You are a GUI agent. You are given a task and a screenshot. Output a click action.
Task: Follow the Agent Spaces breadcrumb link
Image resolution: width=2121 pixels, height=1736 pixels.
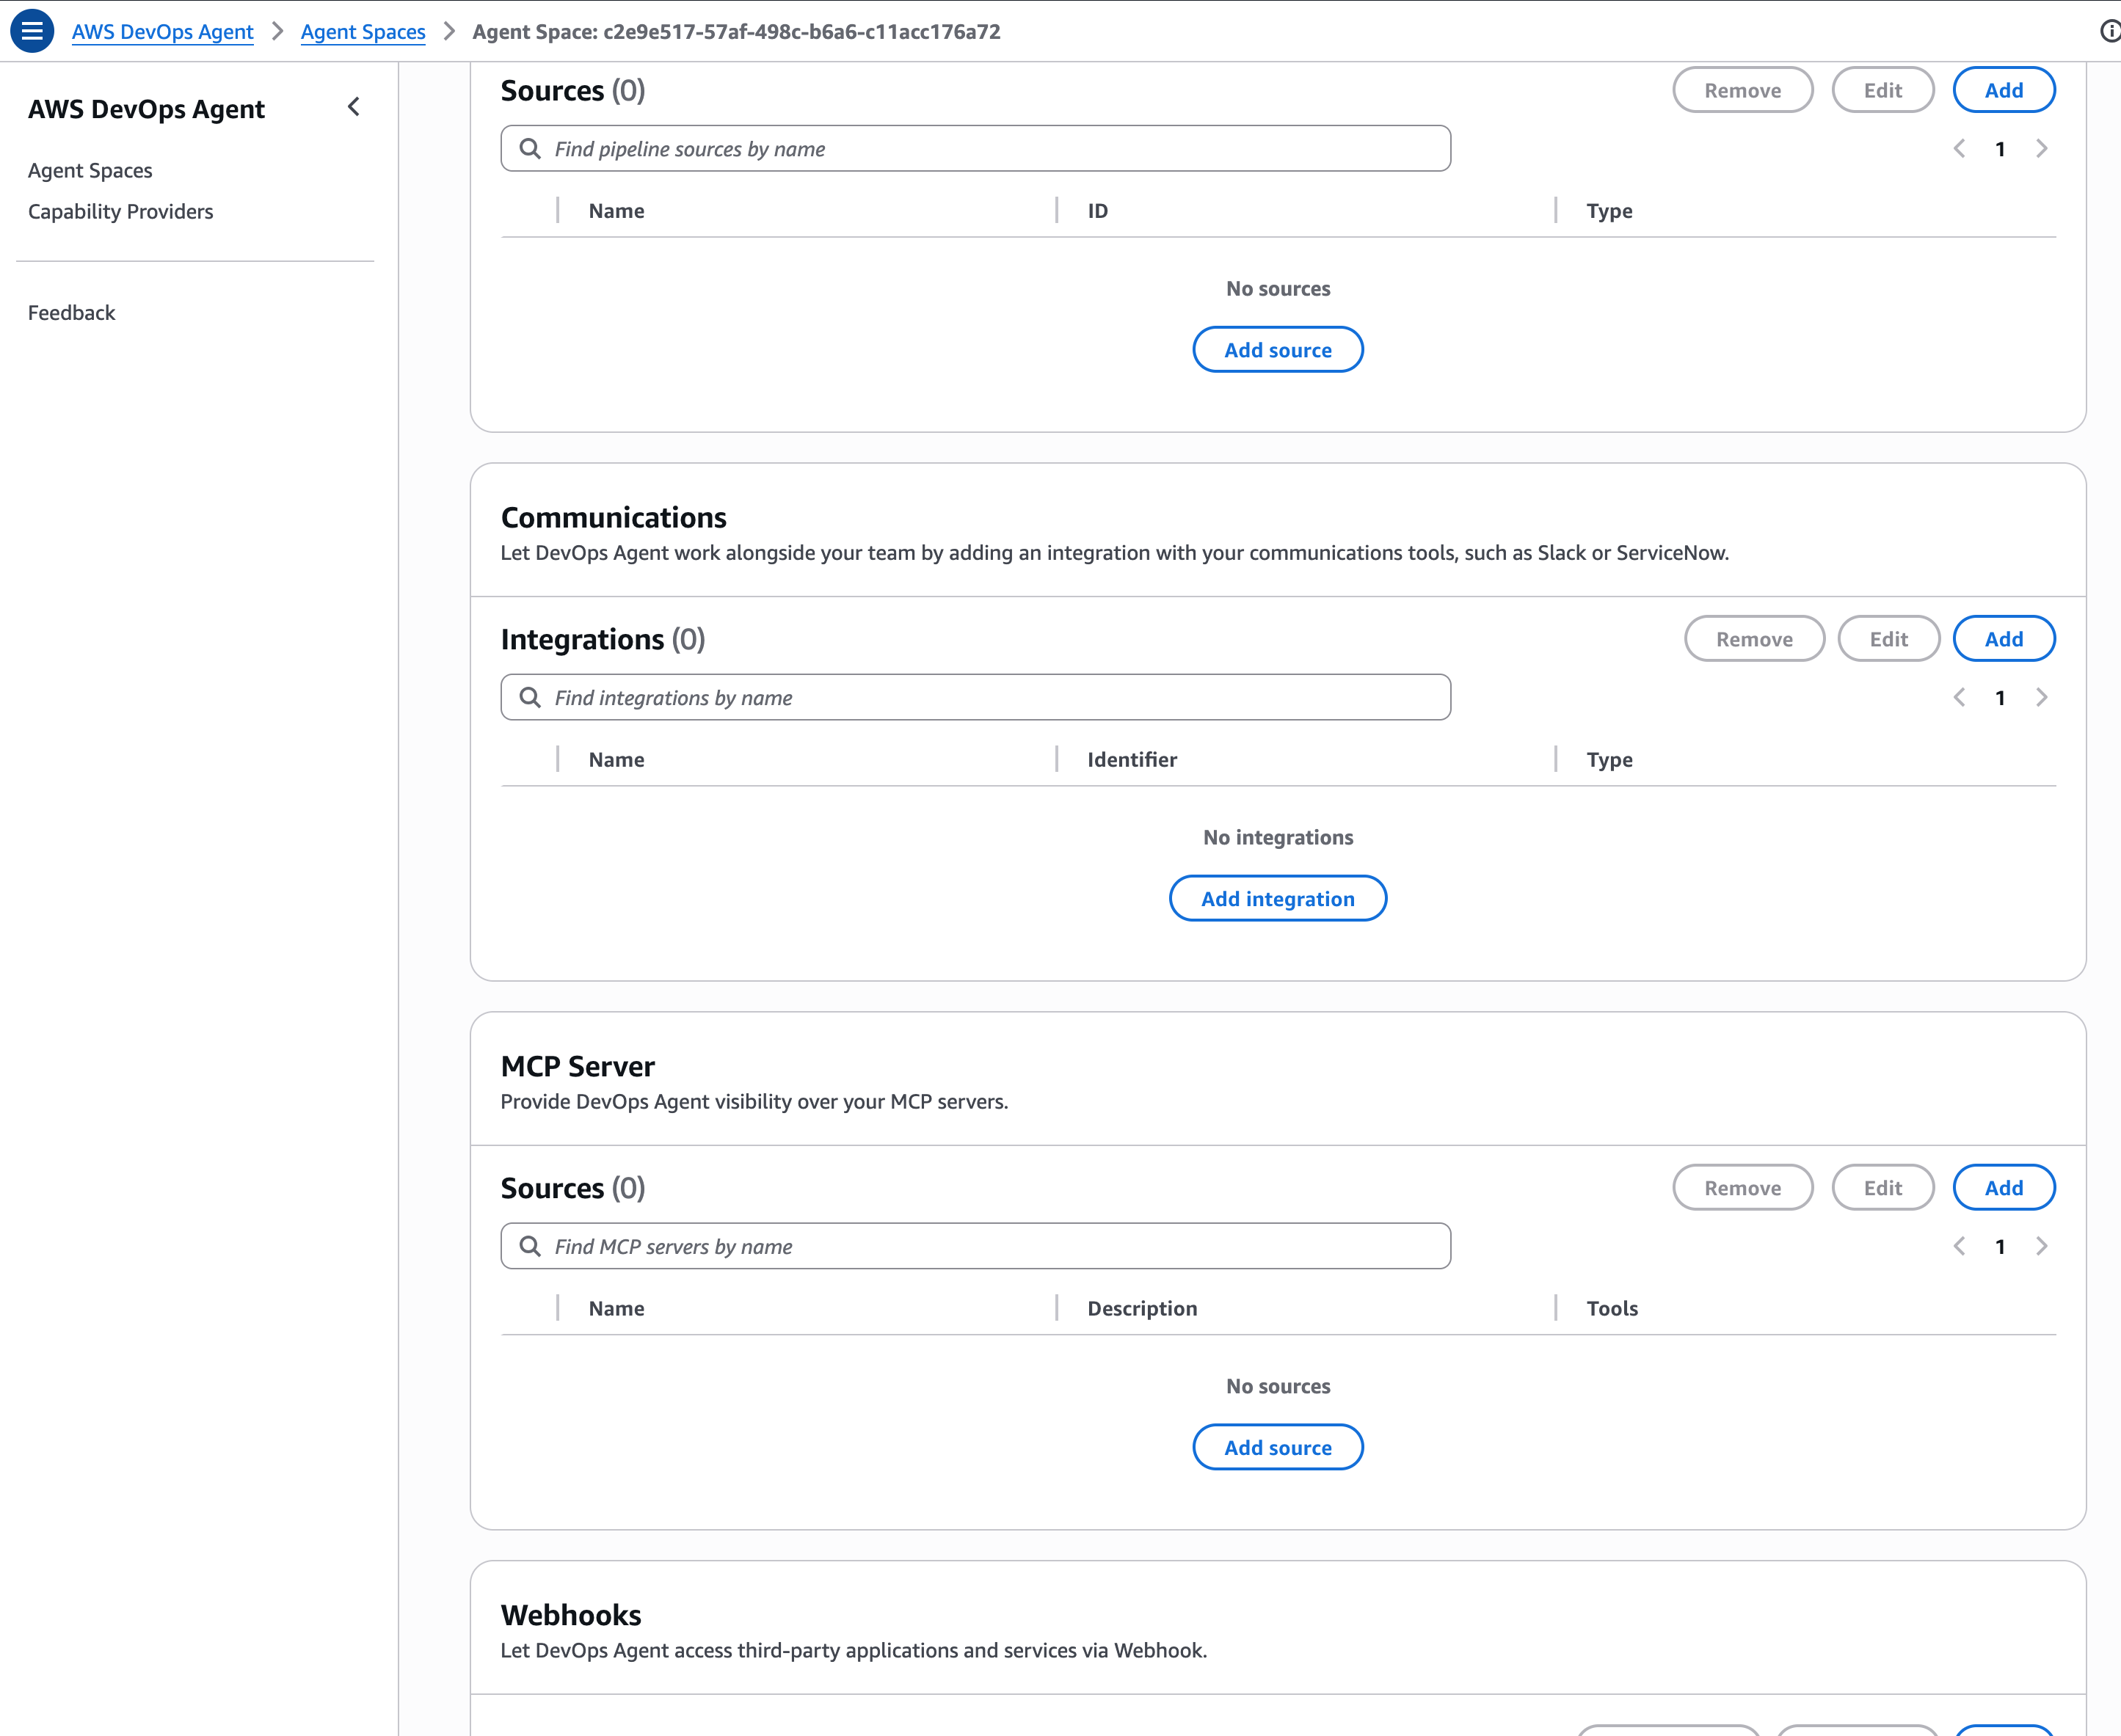[363, 31]
